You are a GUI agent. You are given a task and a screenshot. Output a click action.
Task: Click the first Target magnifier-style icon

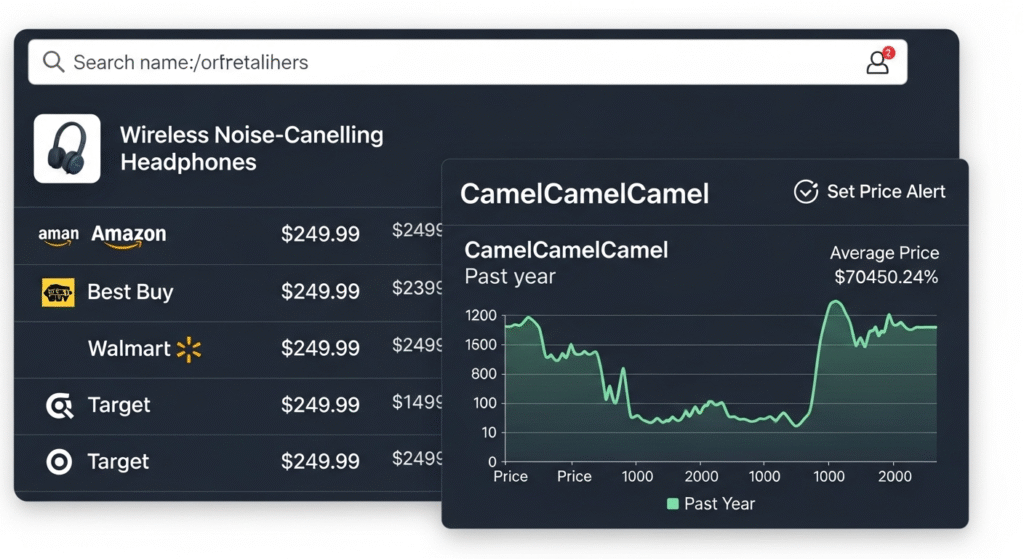[x=59, y=405]
